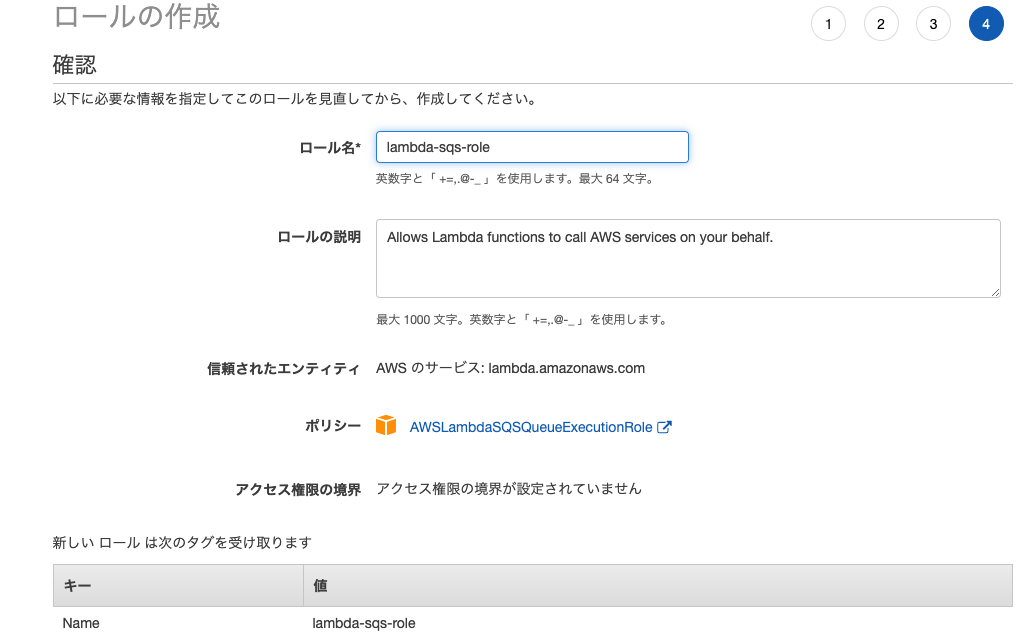This screenshot has width=1031, height=637.
Task: Click the ポリシー label
Action: pyautogui.click(x=333, y=426)
